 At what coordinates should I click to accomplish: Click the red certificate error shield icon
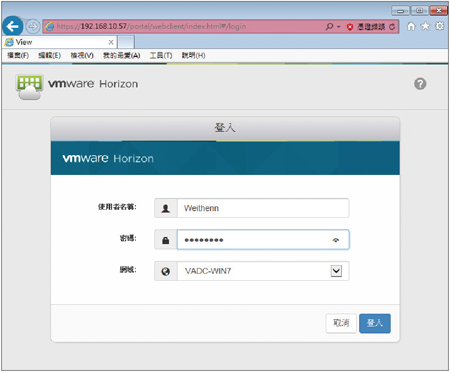coord(350,27)
